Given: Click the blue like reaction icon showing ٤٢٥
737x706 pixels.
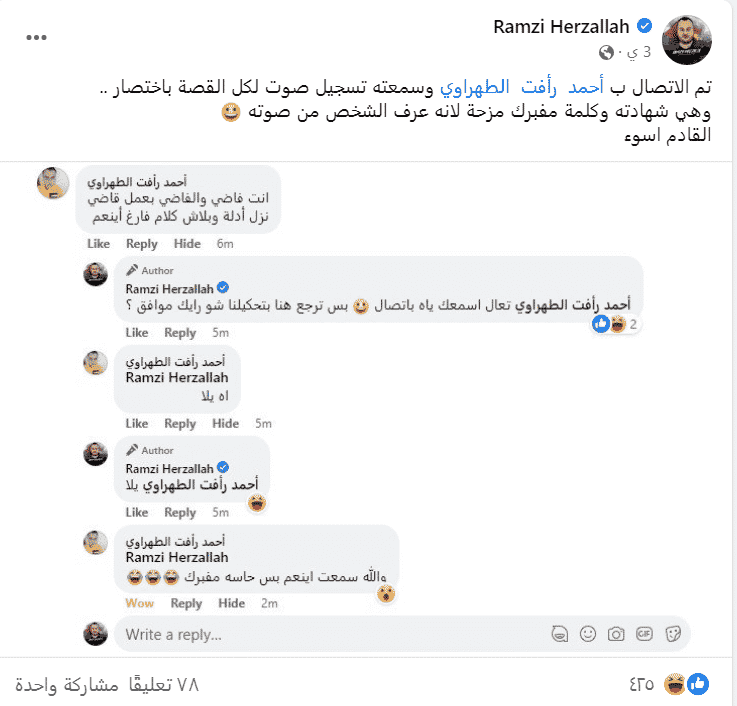Looking at the screenshot, I should pyautogui.click(x=698, y=684).
